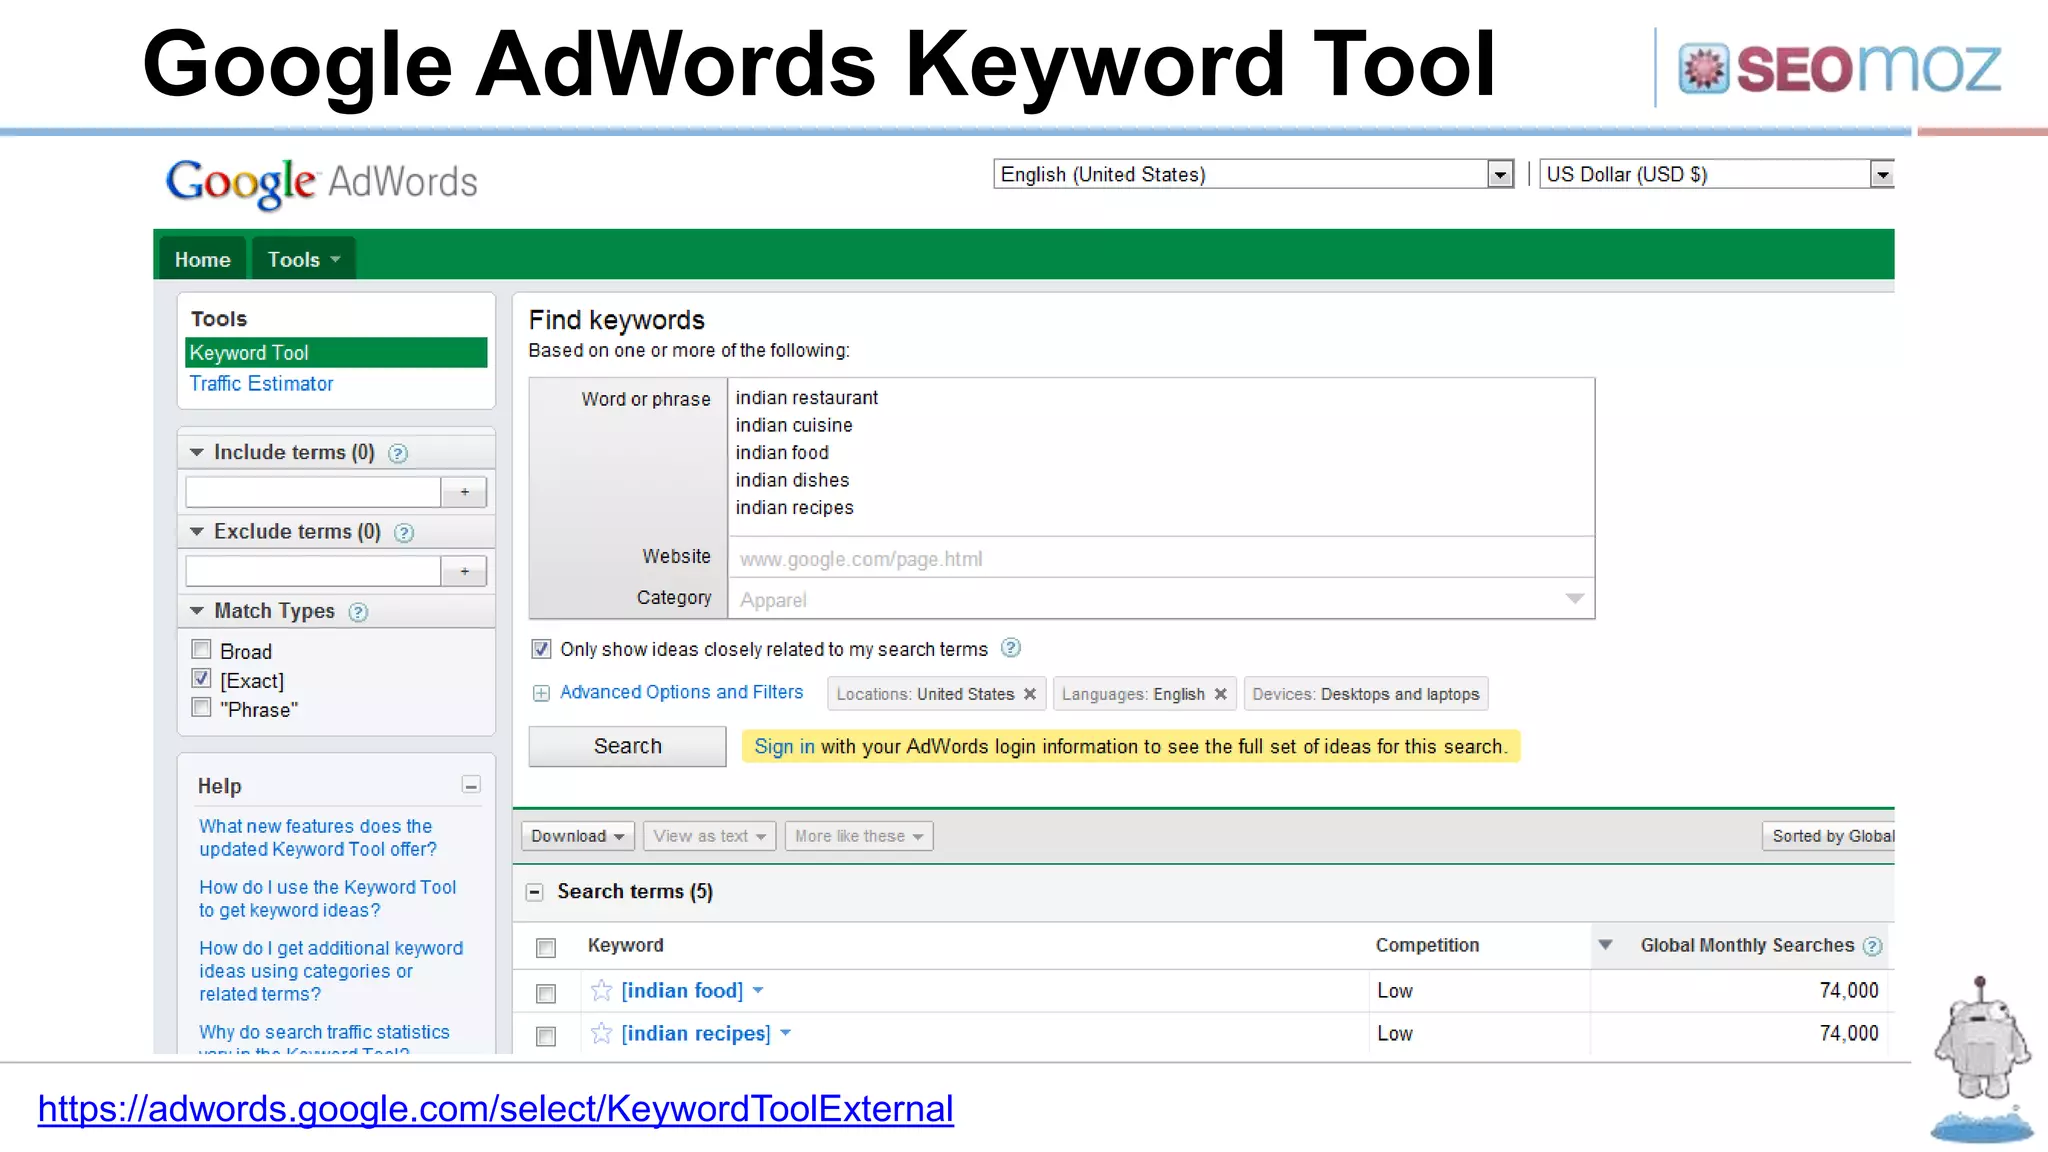2048x1152 pixels.
Task: Open Advanced Options and Filters link
Action: 681,692
